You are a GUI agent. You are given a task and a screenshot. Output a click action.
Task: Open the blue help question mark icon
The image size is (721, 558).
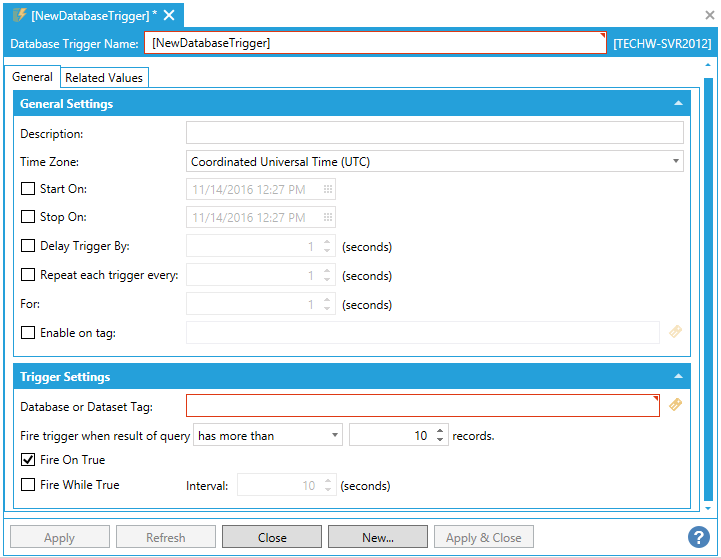pos(699,538)
